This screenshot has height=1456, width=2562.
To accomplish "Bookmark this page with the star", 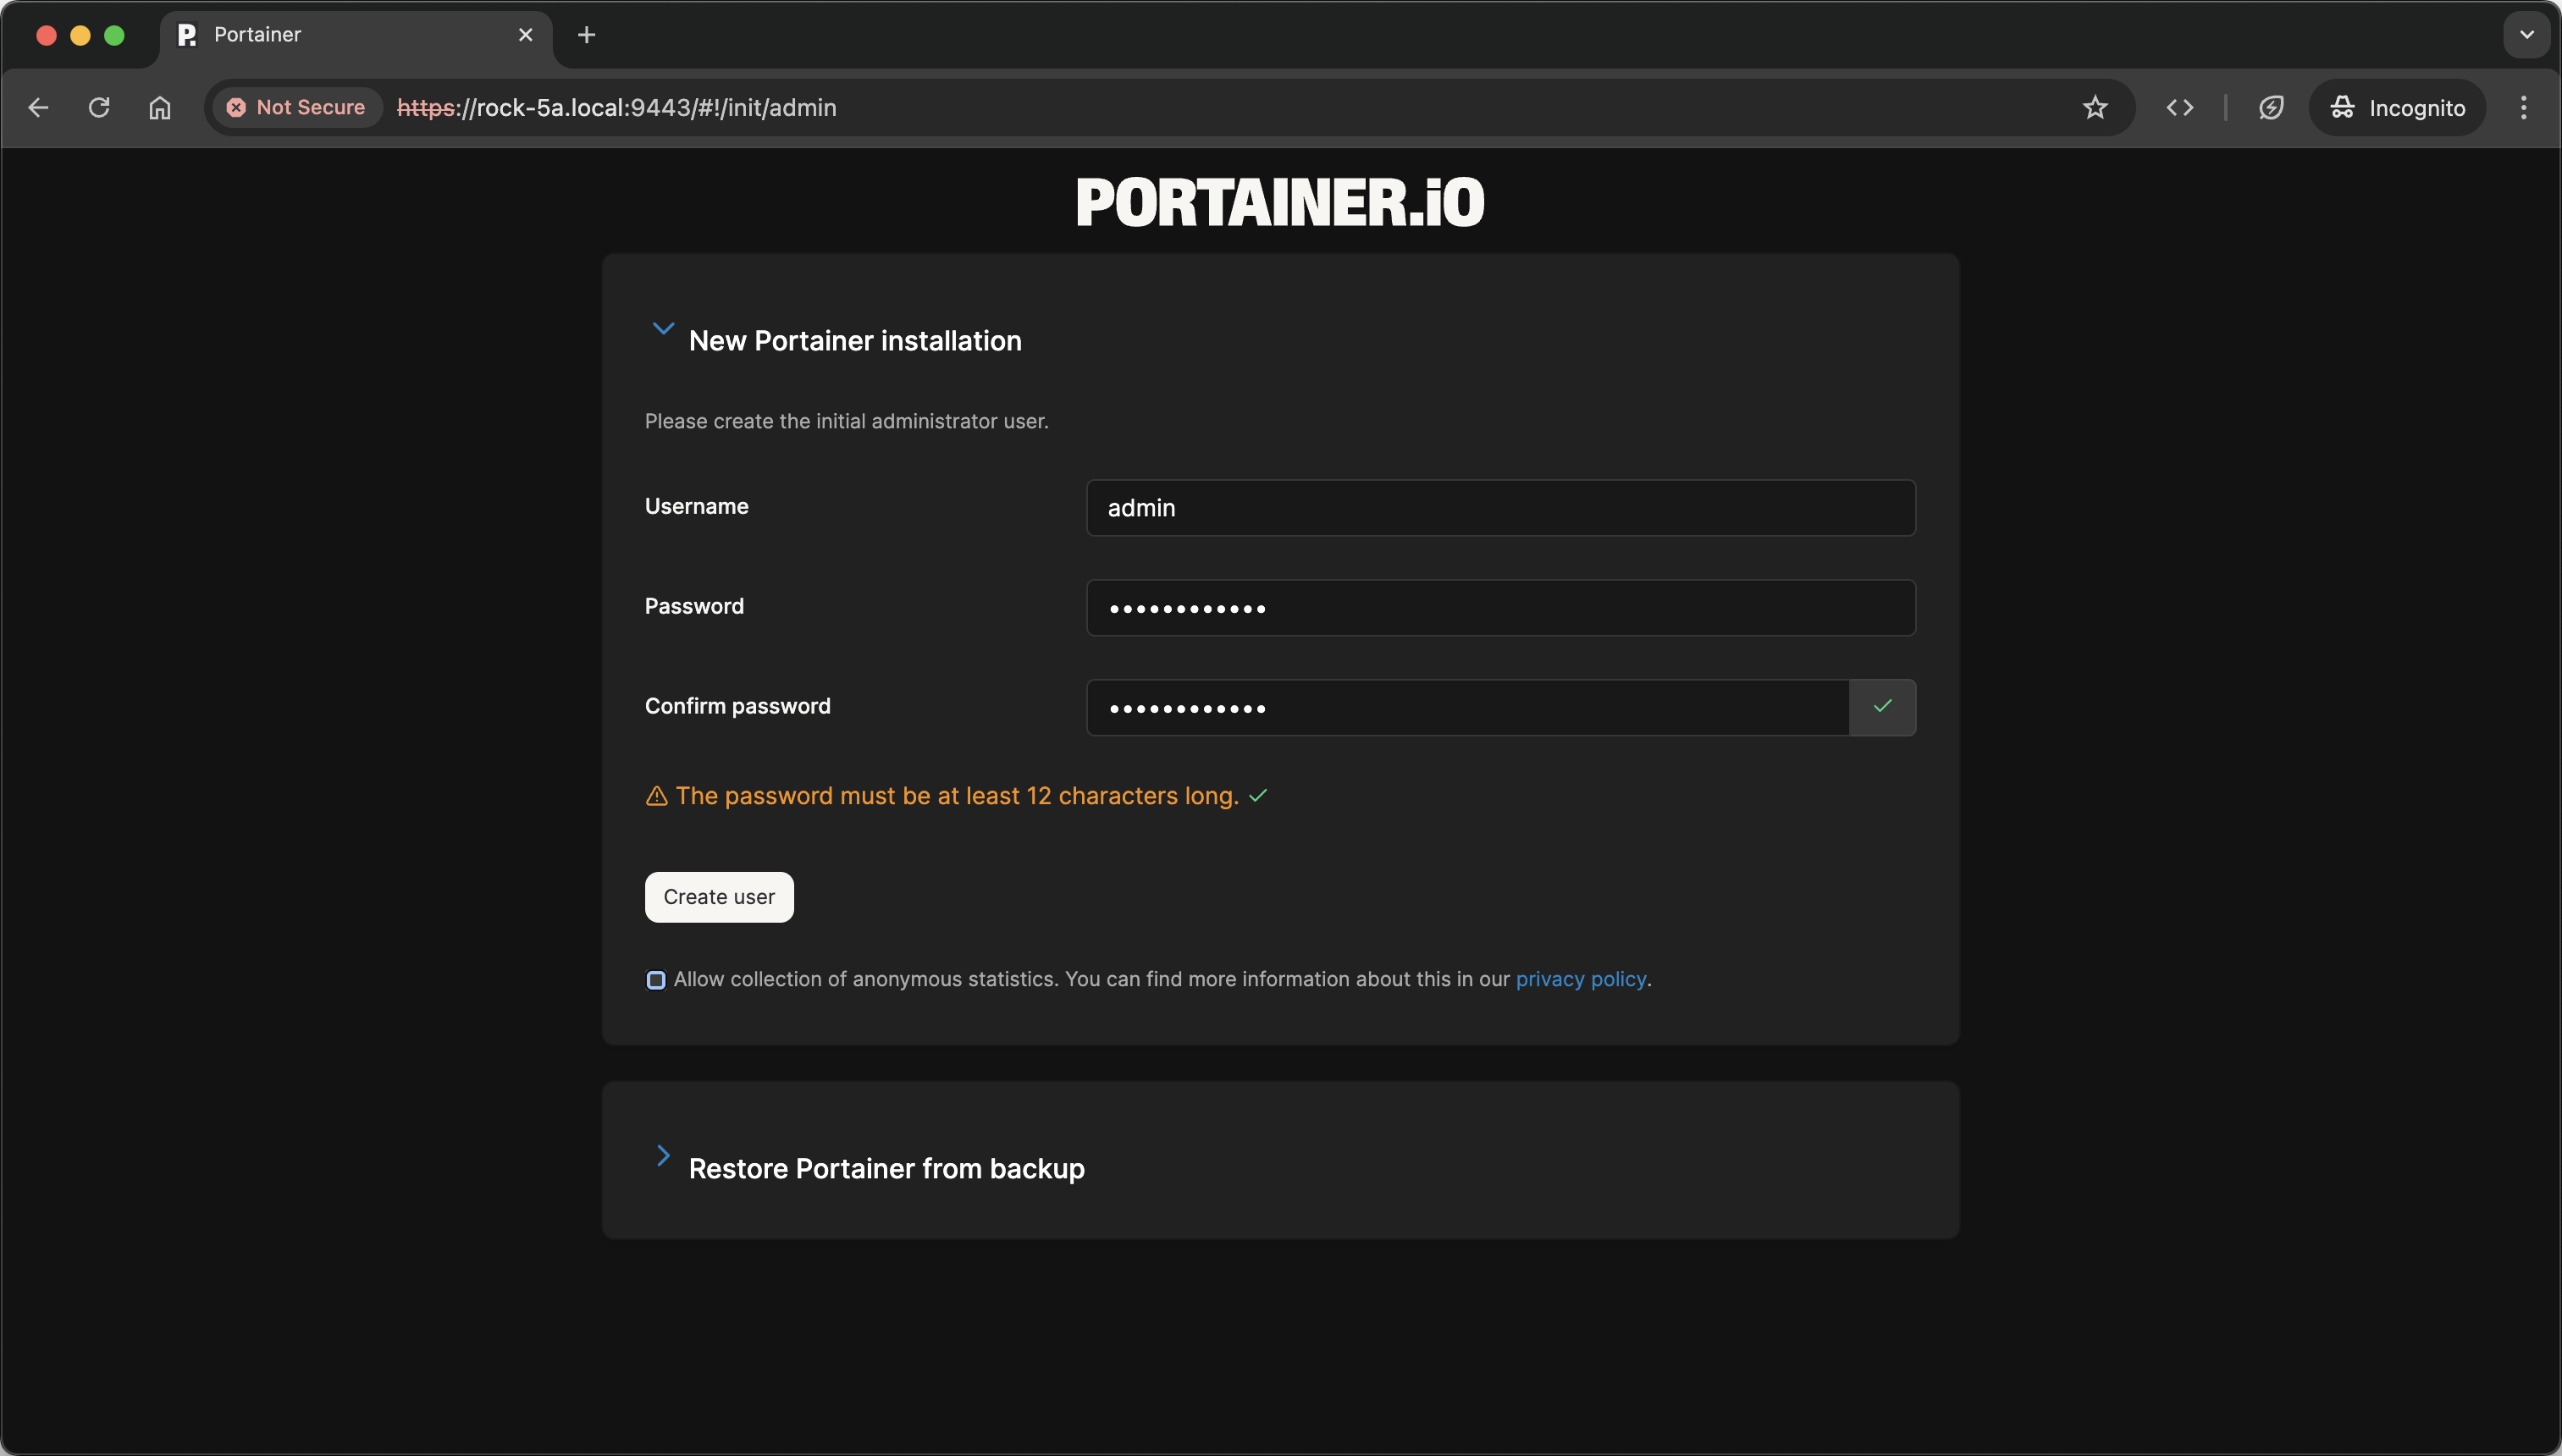I will 2094,107.
